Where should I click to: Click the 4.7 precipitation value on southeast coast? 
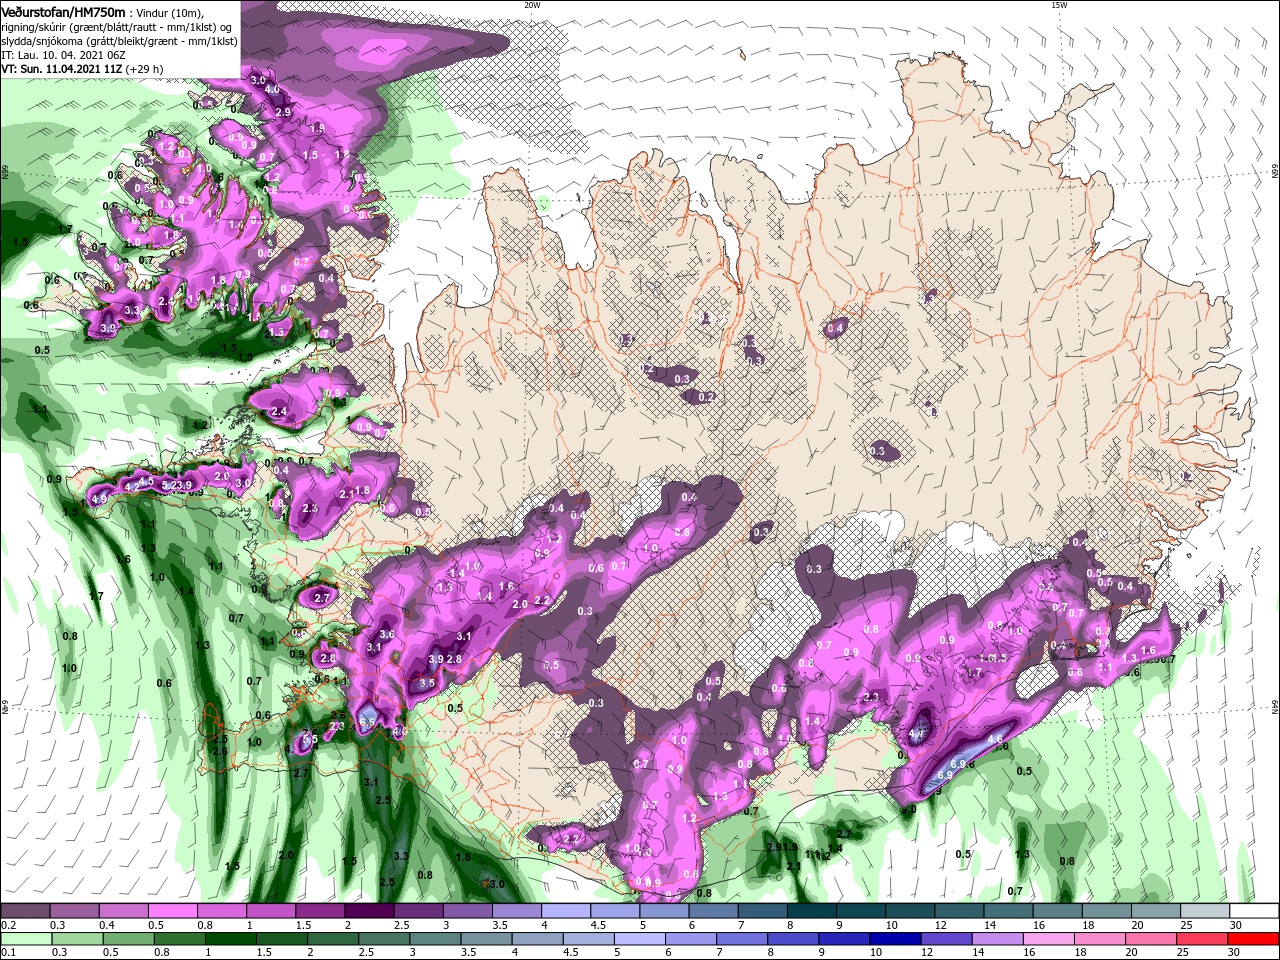click(x=917, y=735)
